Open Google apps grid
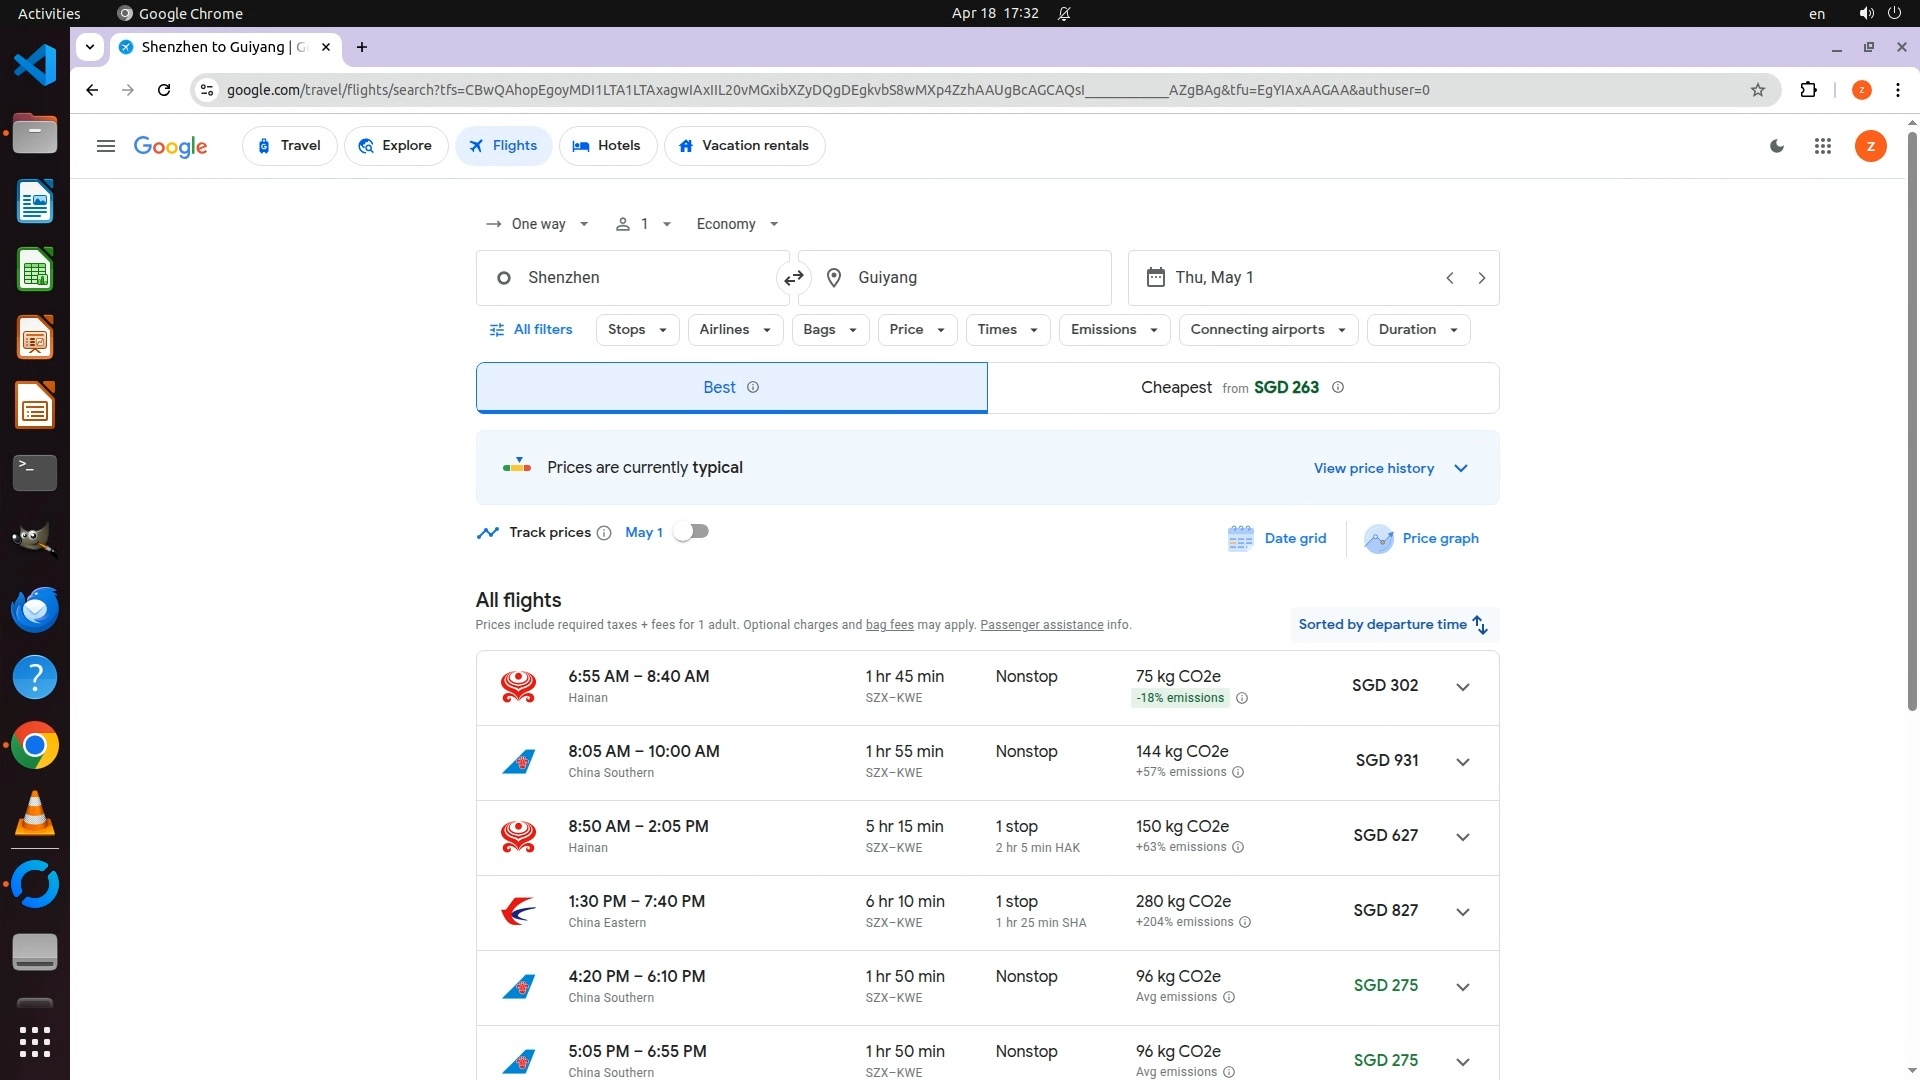 click(x=1822, y=146)
